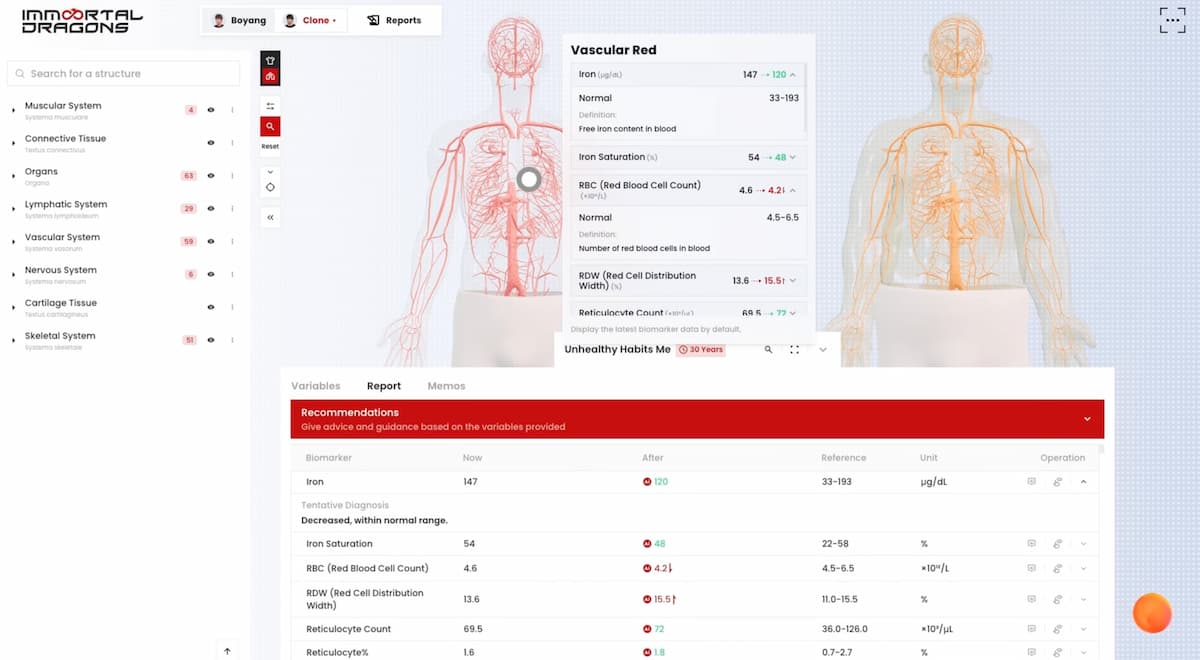Click the shirt body-surface view icon

pos(270,60)
